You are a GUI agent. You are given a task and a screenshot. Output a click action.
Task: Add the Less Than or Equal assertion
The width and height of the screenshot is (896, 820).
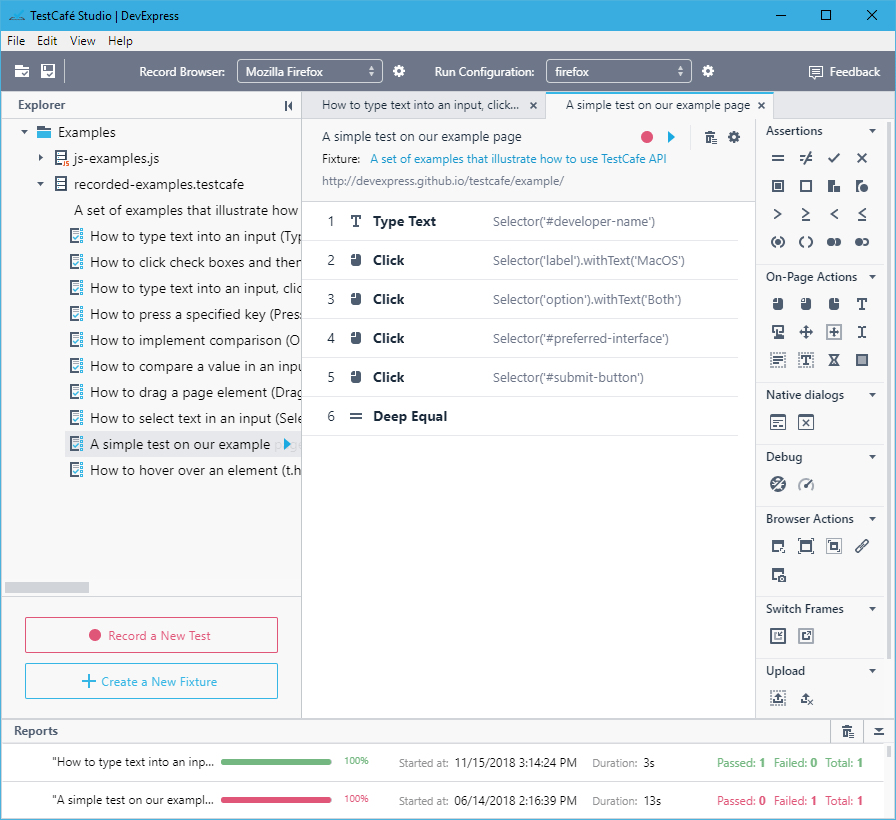(x=862, y=214)
